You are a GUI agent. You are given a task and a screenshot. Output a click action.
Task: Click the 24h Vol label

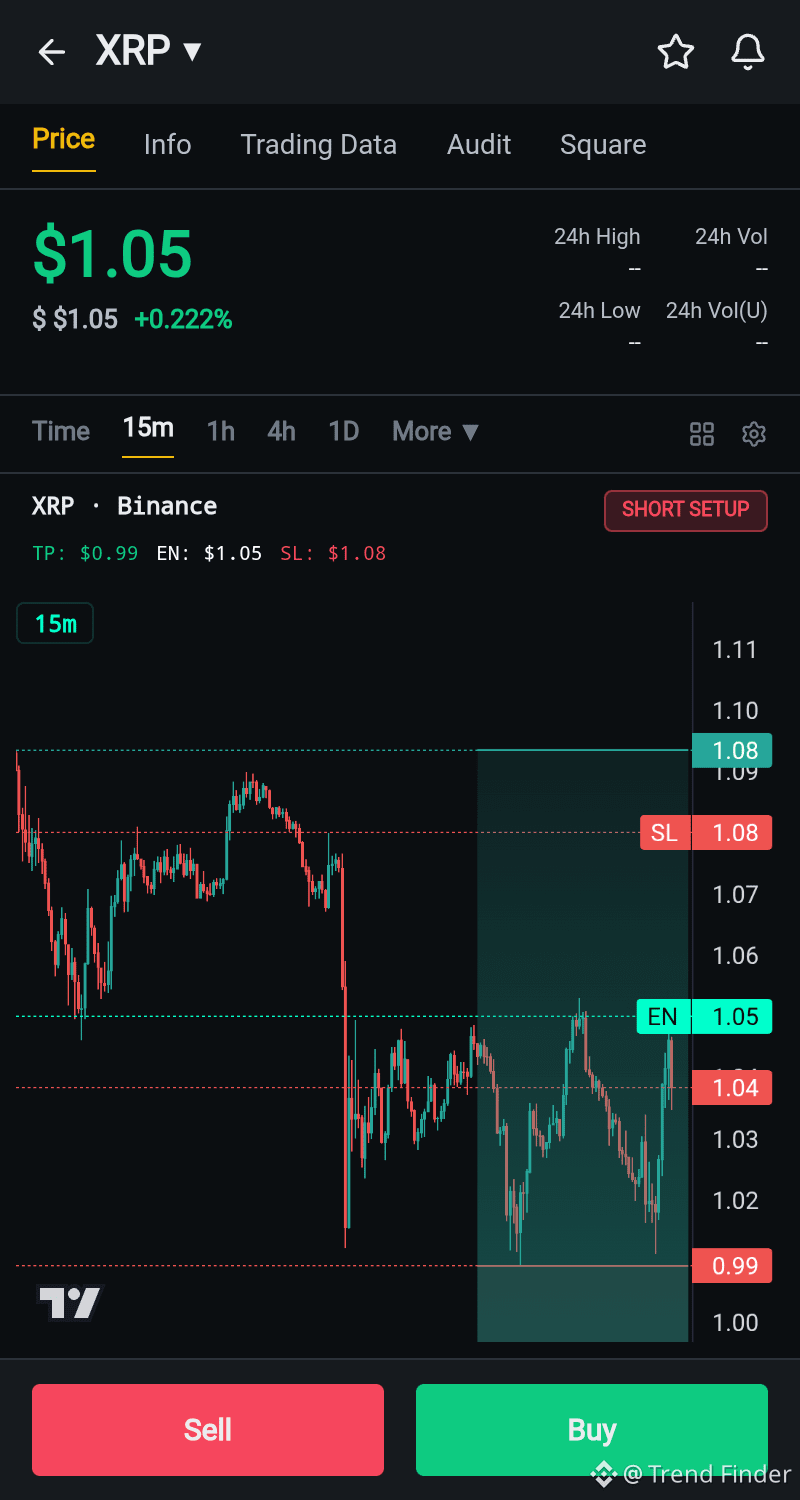(731, 237)
